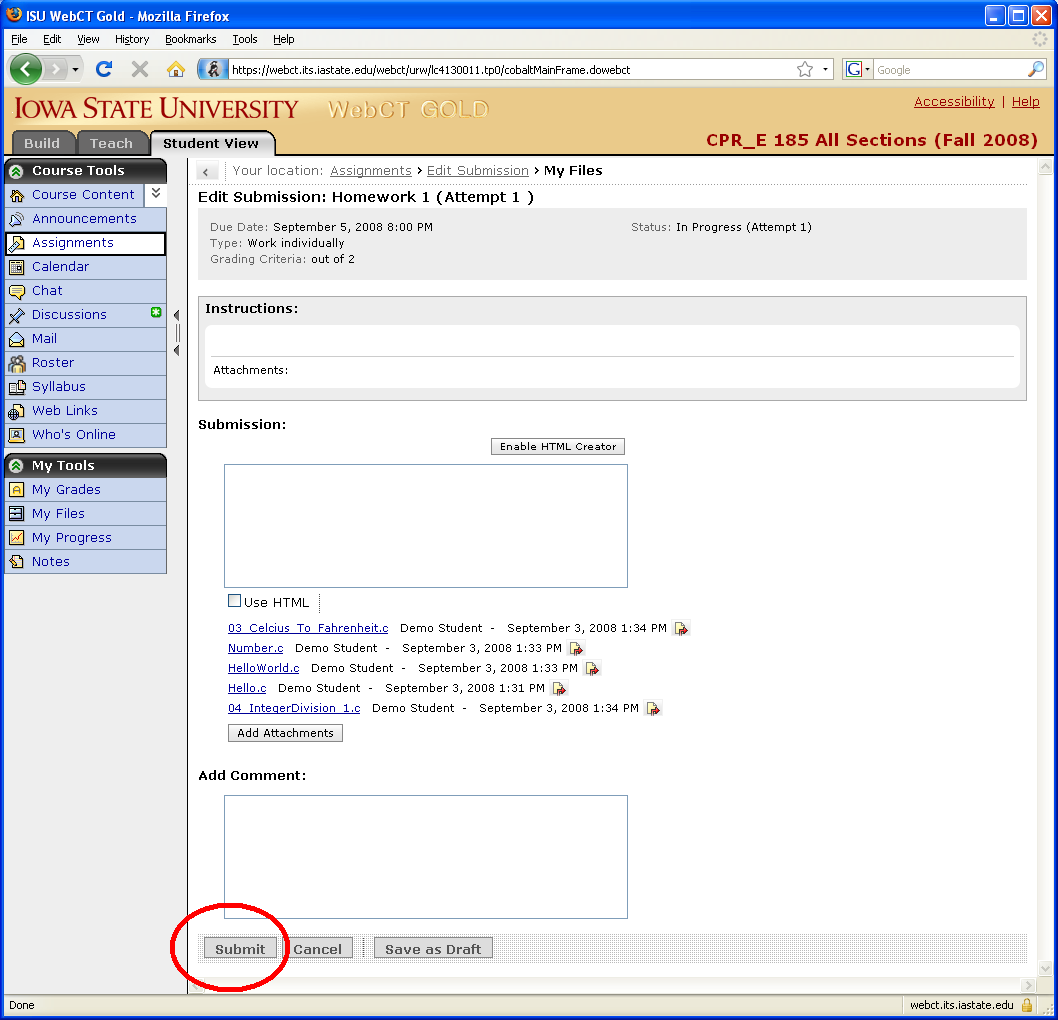Click the Google search magnifier icon
The height and width of the screenshot is (1020, 1058).
tap(1036, 69)
